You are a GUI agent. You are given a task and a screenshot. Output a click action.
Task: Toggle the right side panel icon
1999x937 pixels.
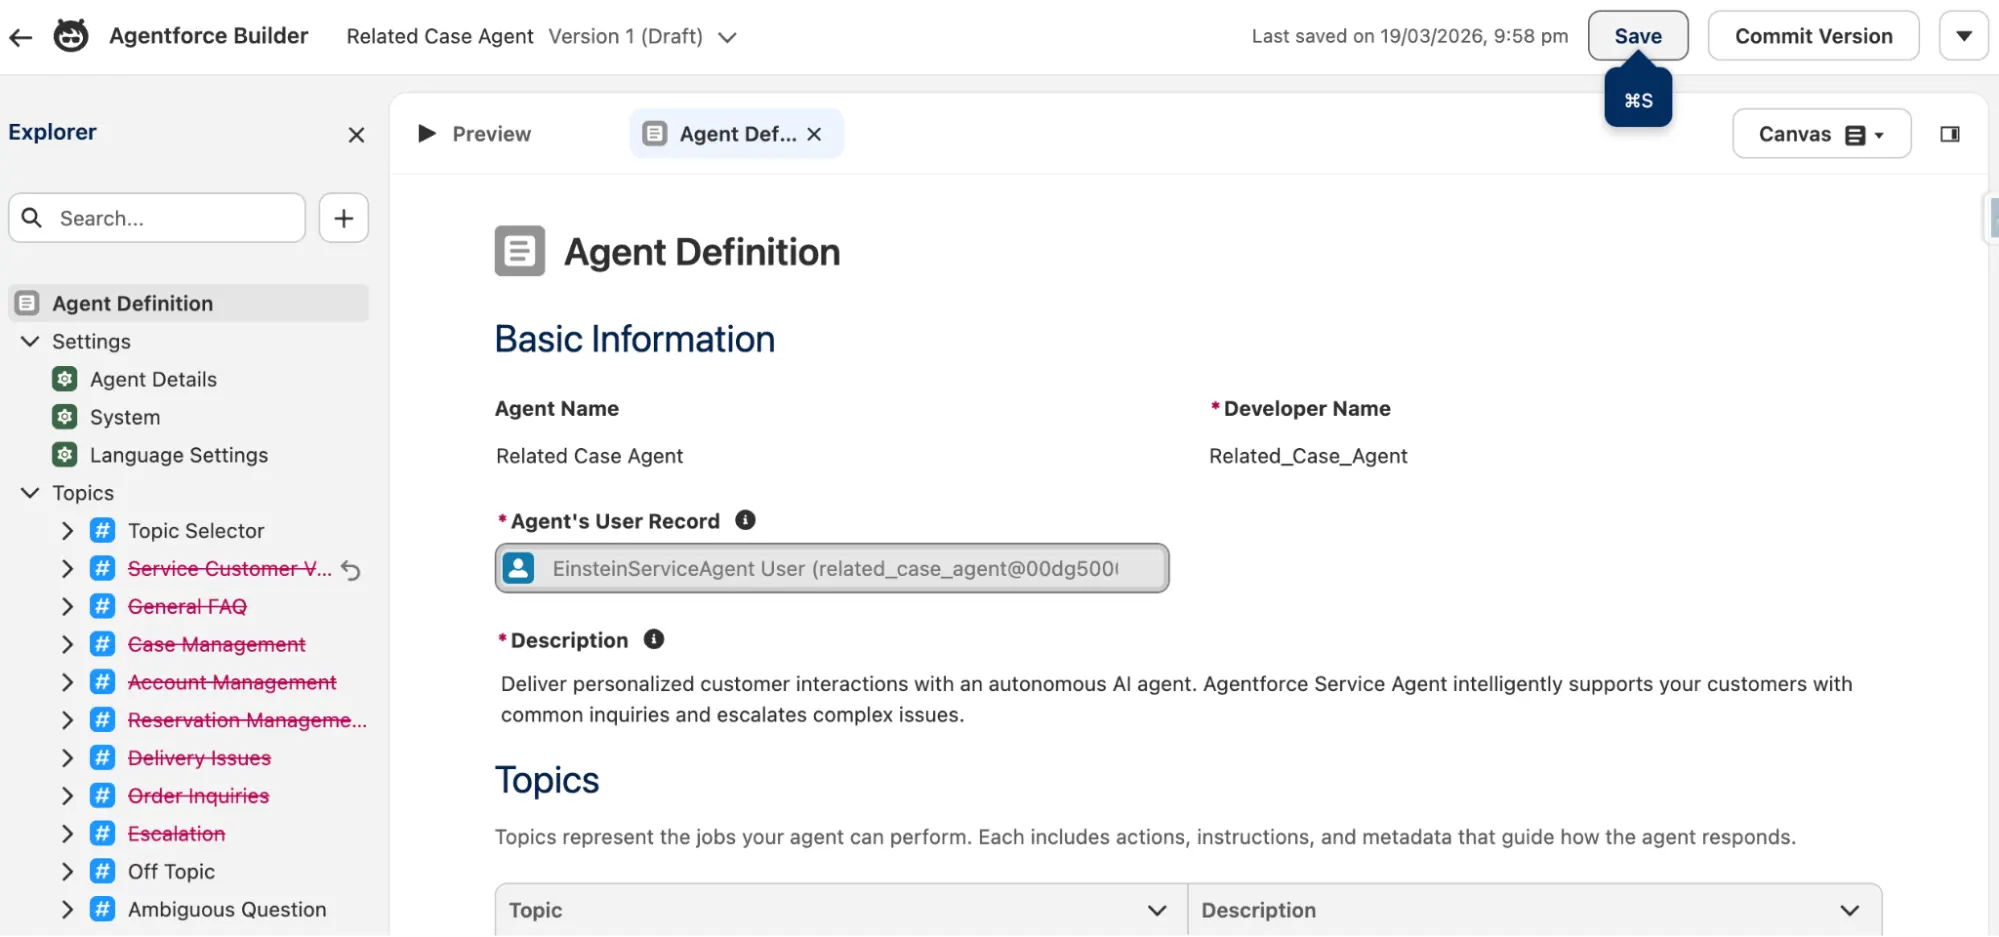point(1950,134)
